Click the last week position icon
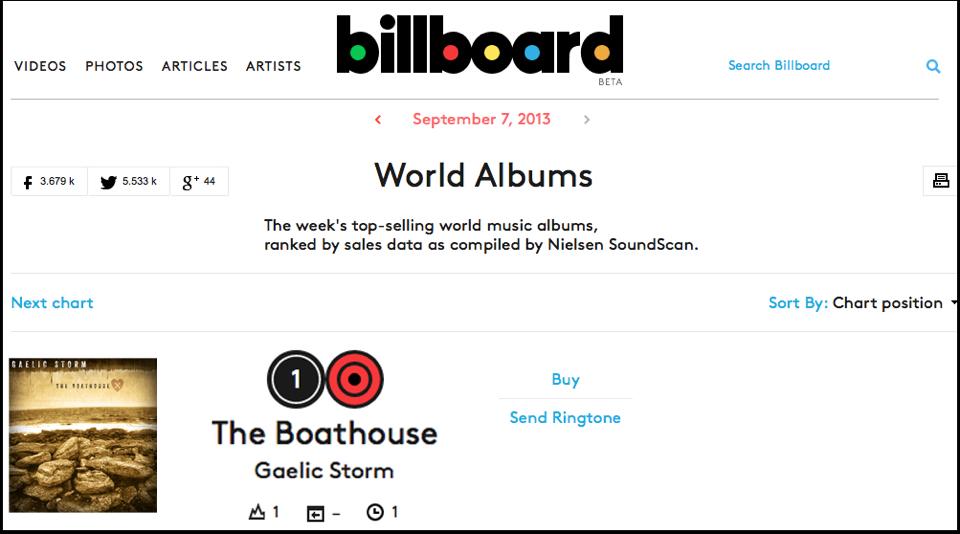The width and height of the screenshot is (960, 534). (315, 513)
